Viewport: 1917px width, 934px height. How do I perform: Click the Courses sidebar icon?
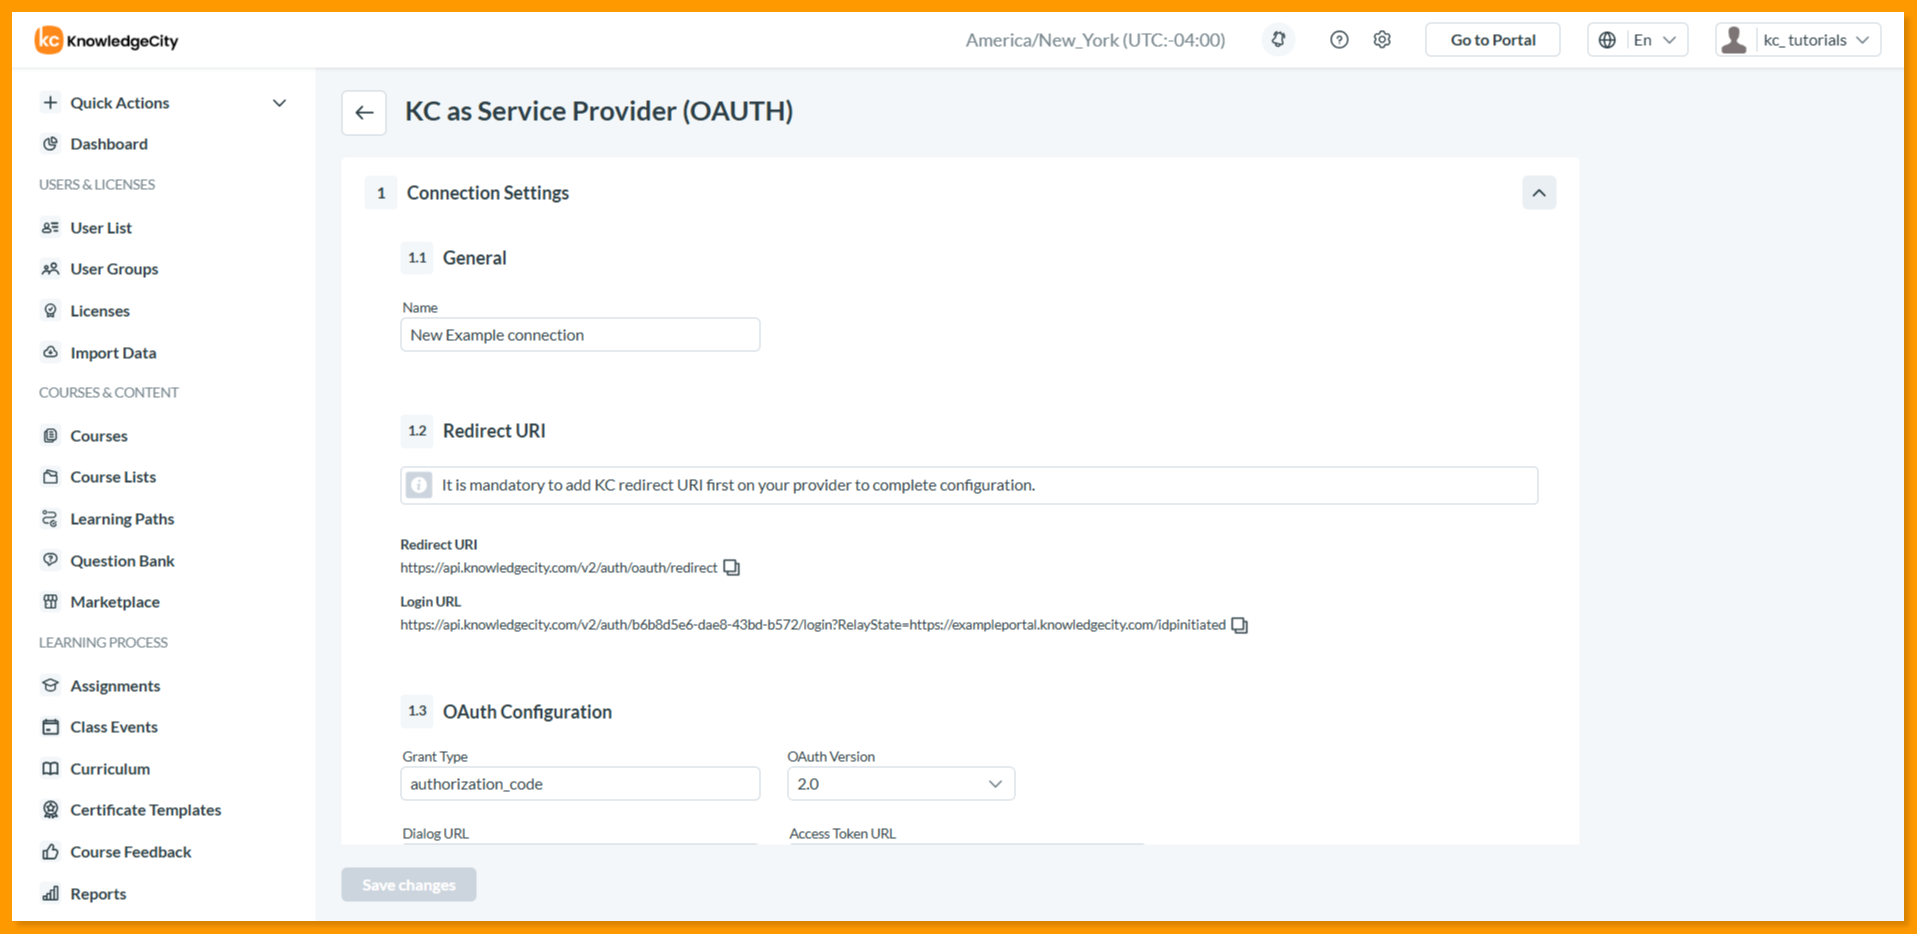tap(50, 436)
